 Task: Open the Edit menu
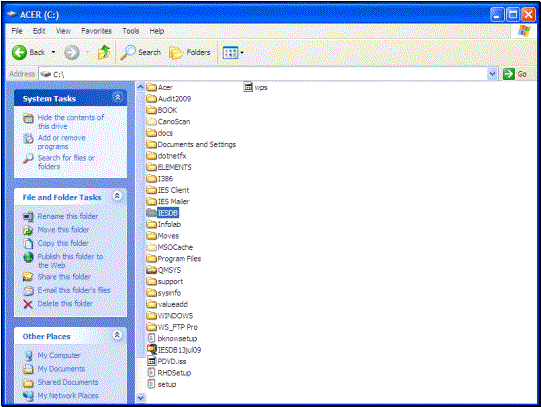pyautogui.click(x=39, y=31)
